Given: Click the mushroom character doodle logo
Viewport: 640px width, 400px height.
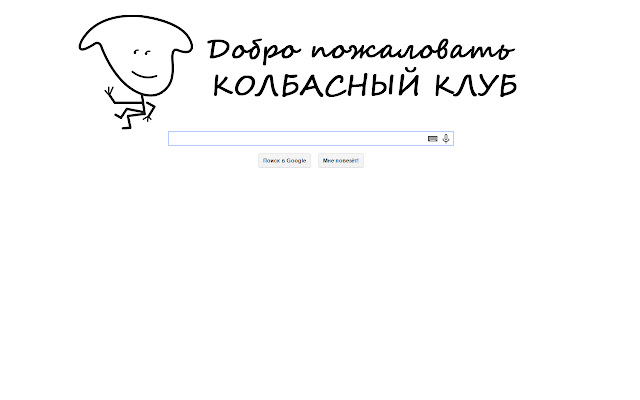Looking at the screenshot, I should pyautogui.click(x=136, y=72).
